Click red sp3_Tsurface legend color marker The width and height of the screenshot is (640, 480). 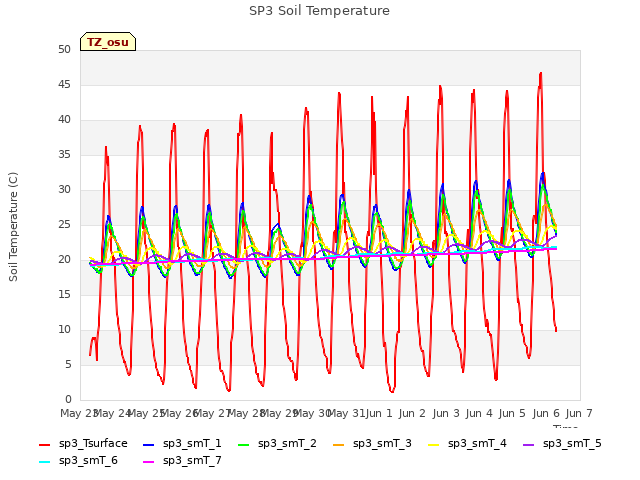click(44, 444)
